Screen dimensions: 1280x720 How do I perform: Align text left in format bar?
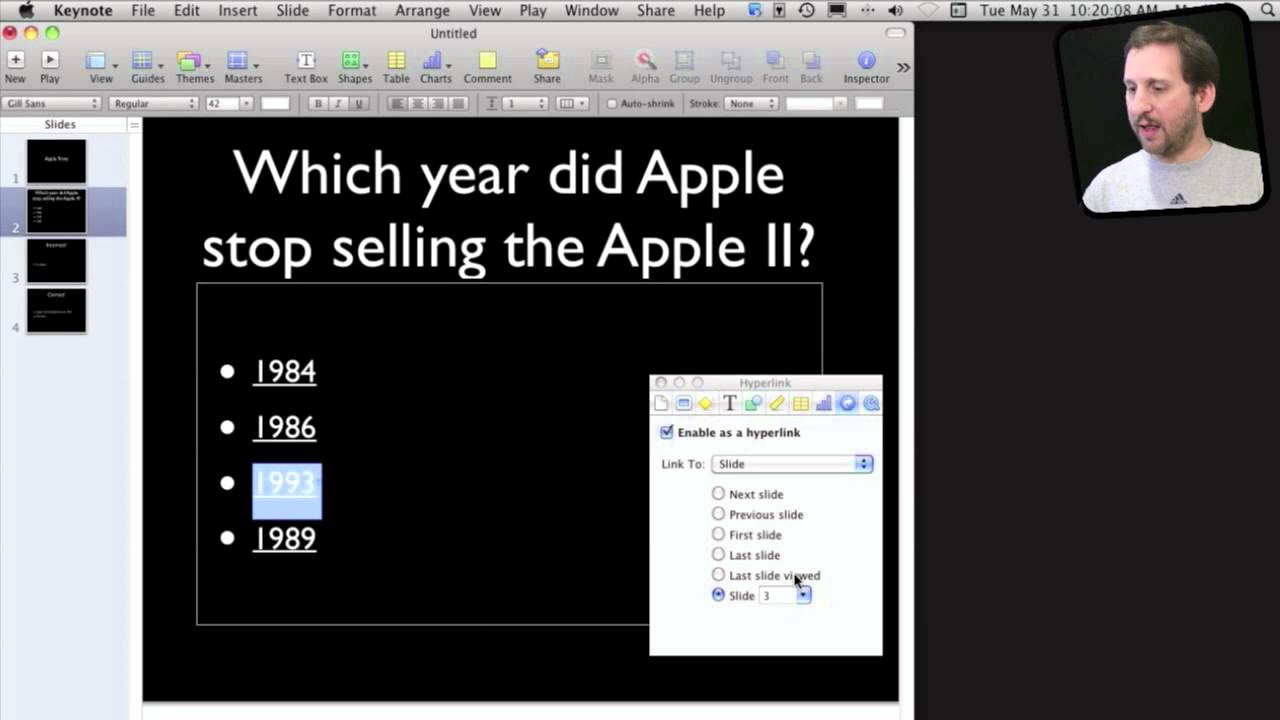397,104
